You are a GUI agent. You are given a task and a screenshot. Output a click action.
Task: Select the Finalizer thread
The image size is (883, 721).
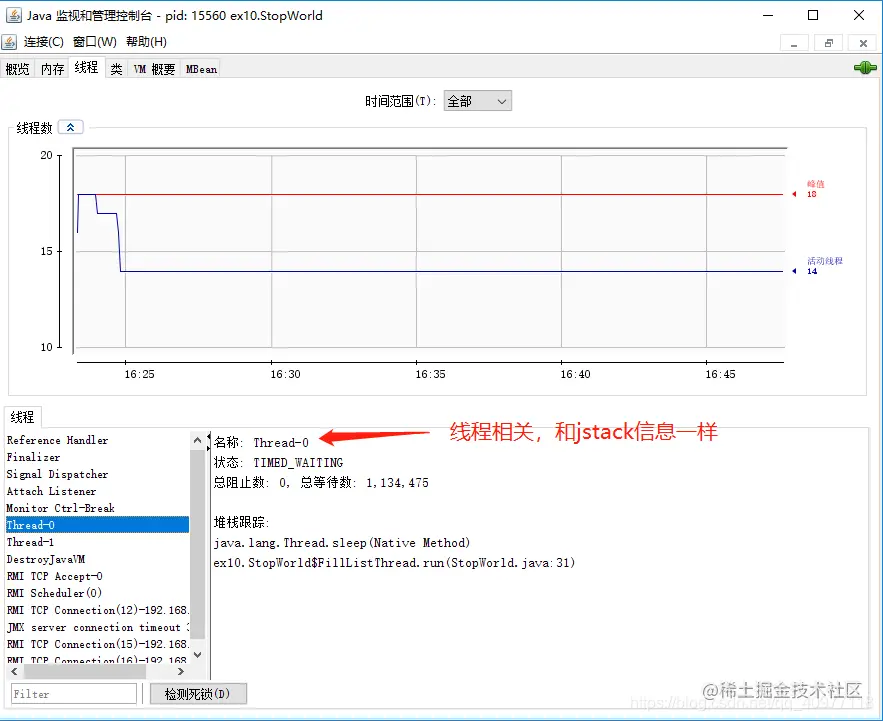tap(97, 457)
